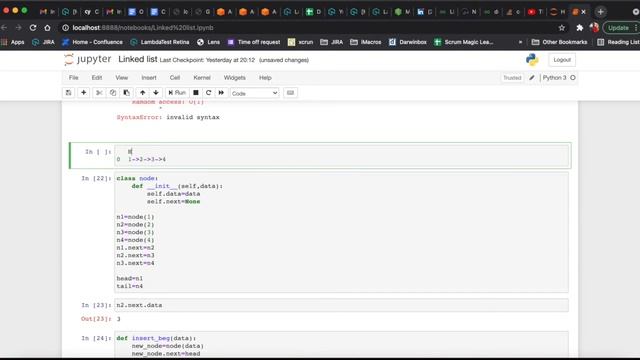Open Reading List
The height and width of the screenshot is (360, 640).
point(618,42)
